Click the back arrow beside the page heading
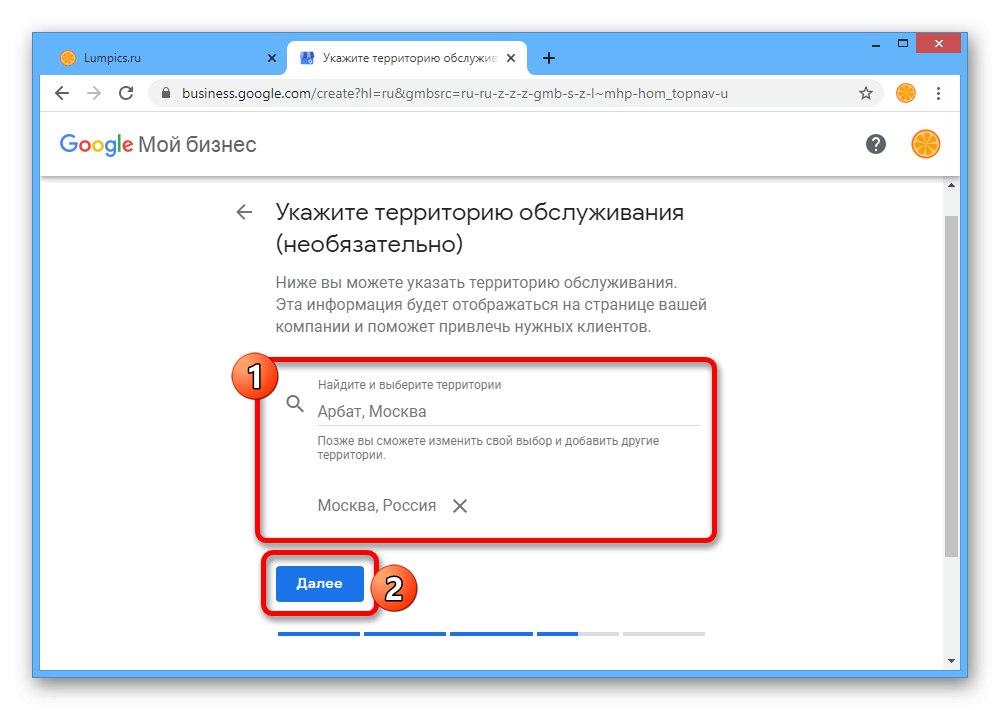The width and height of the screenshot is (1000, 710). point(244,212)
